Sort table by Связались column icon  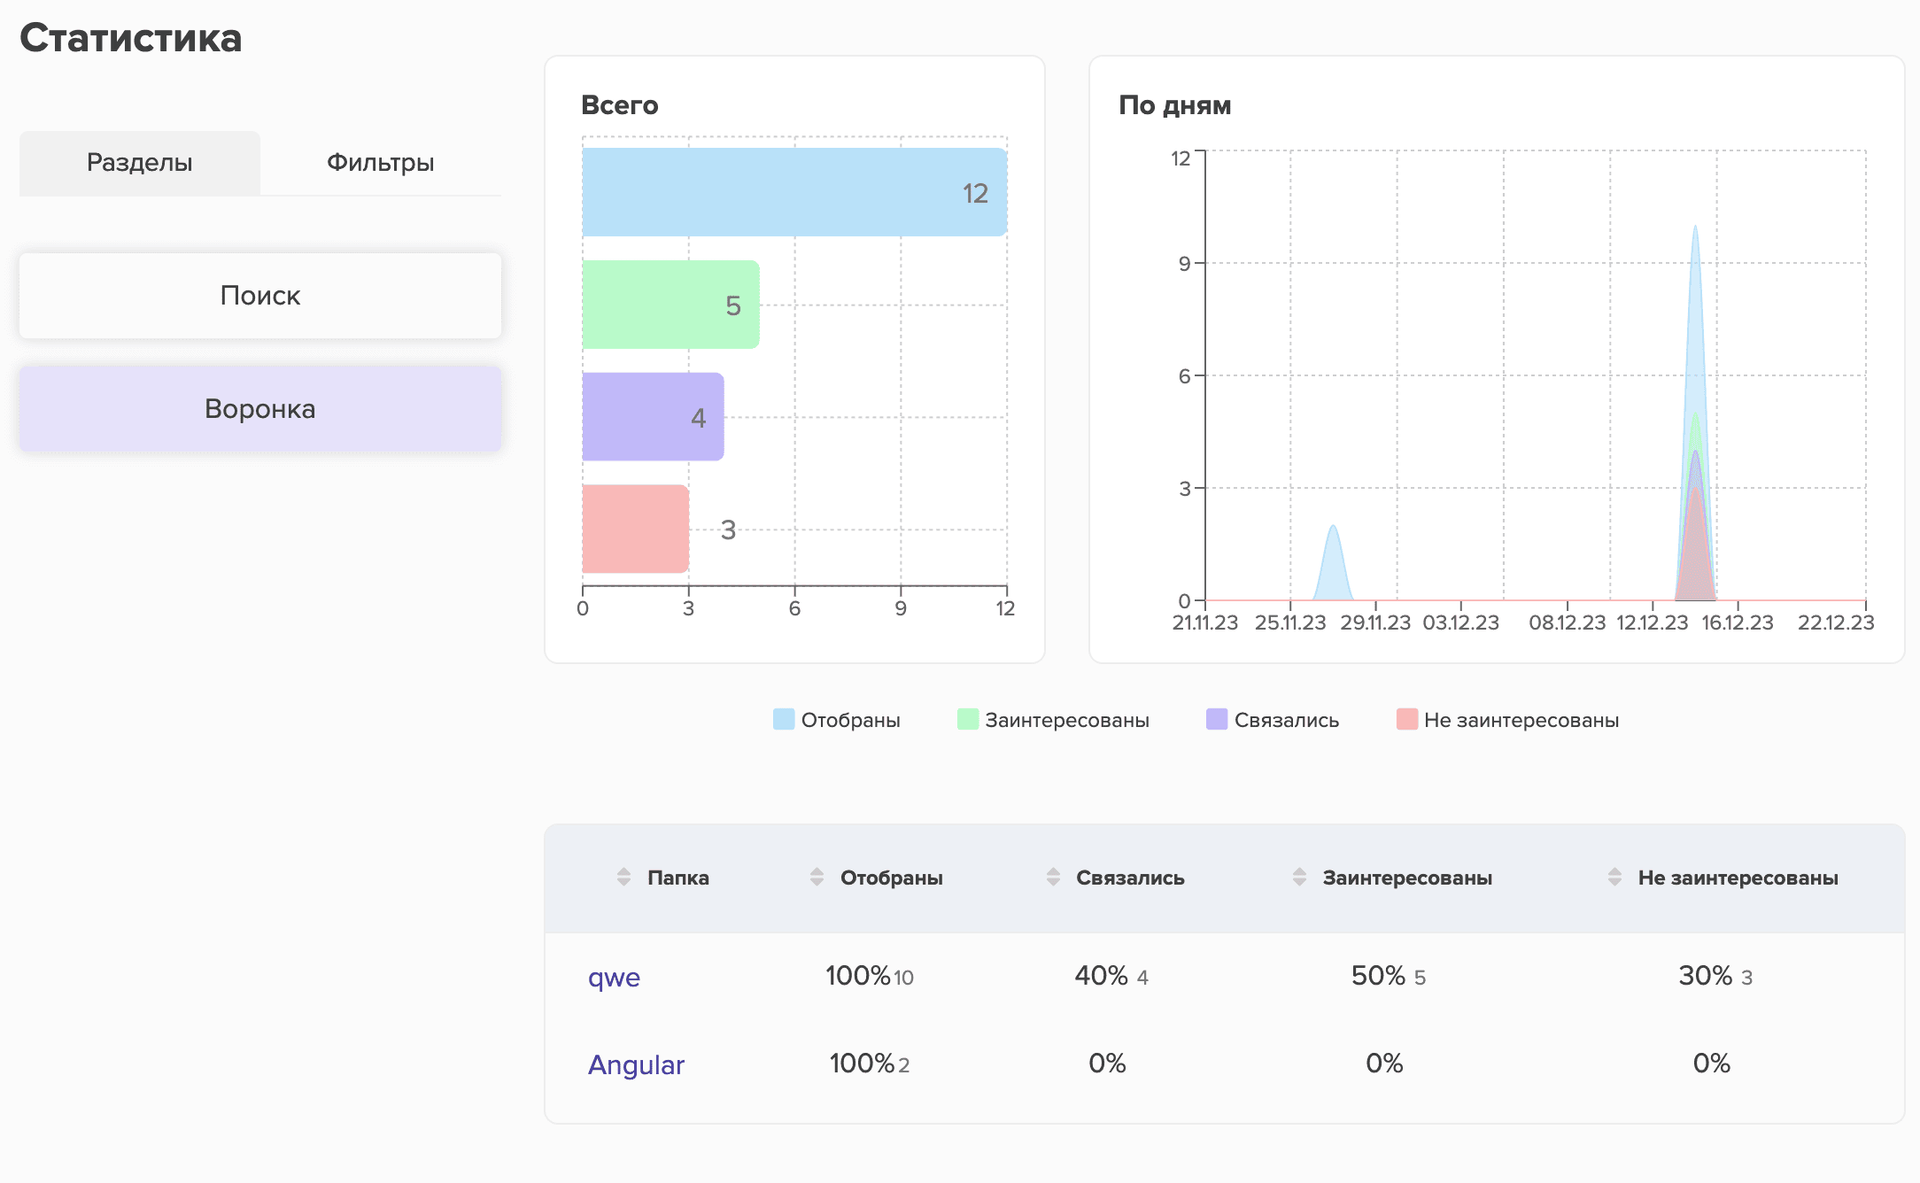coord(1053,877)
